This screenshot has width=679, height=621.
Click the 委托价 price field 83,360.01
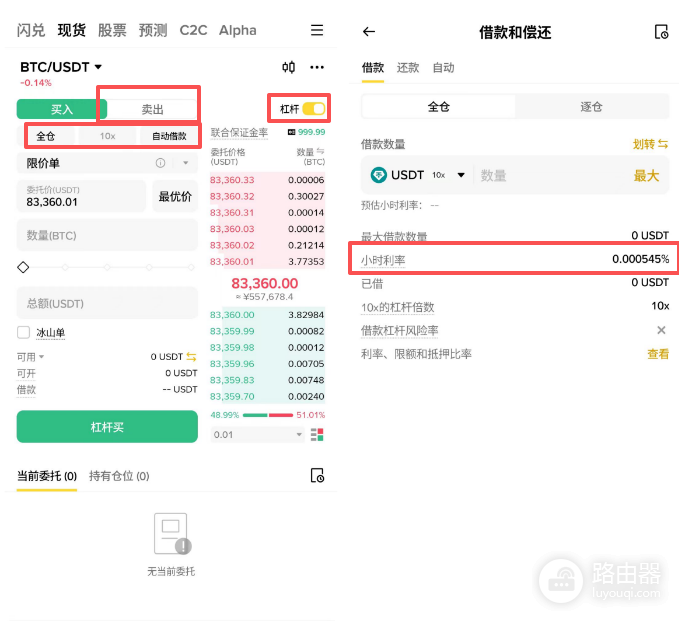(81, 196)
